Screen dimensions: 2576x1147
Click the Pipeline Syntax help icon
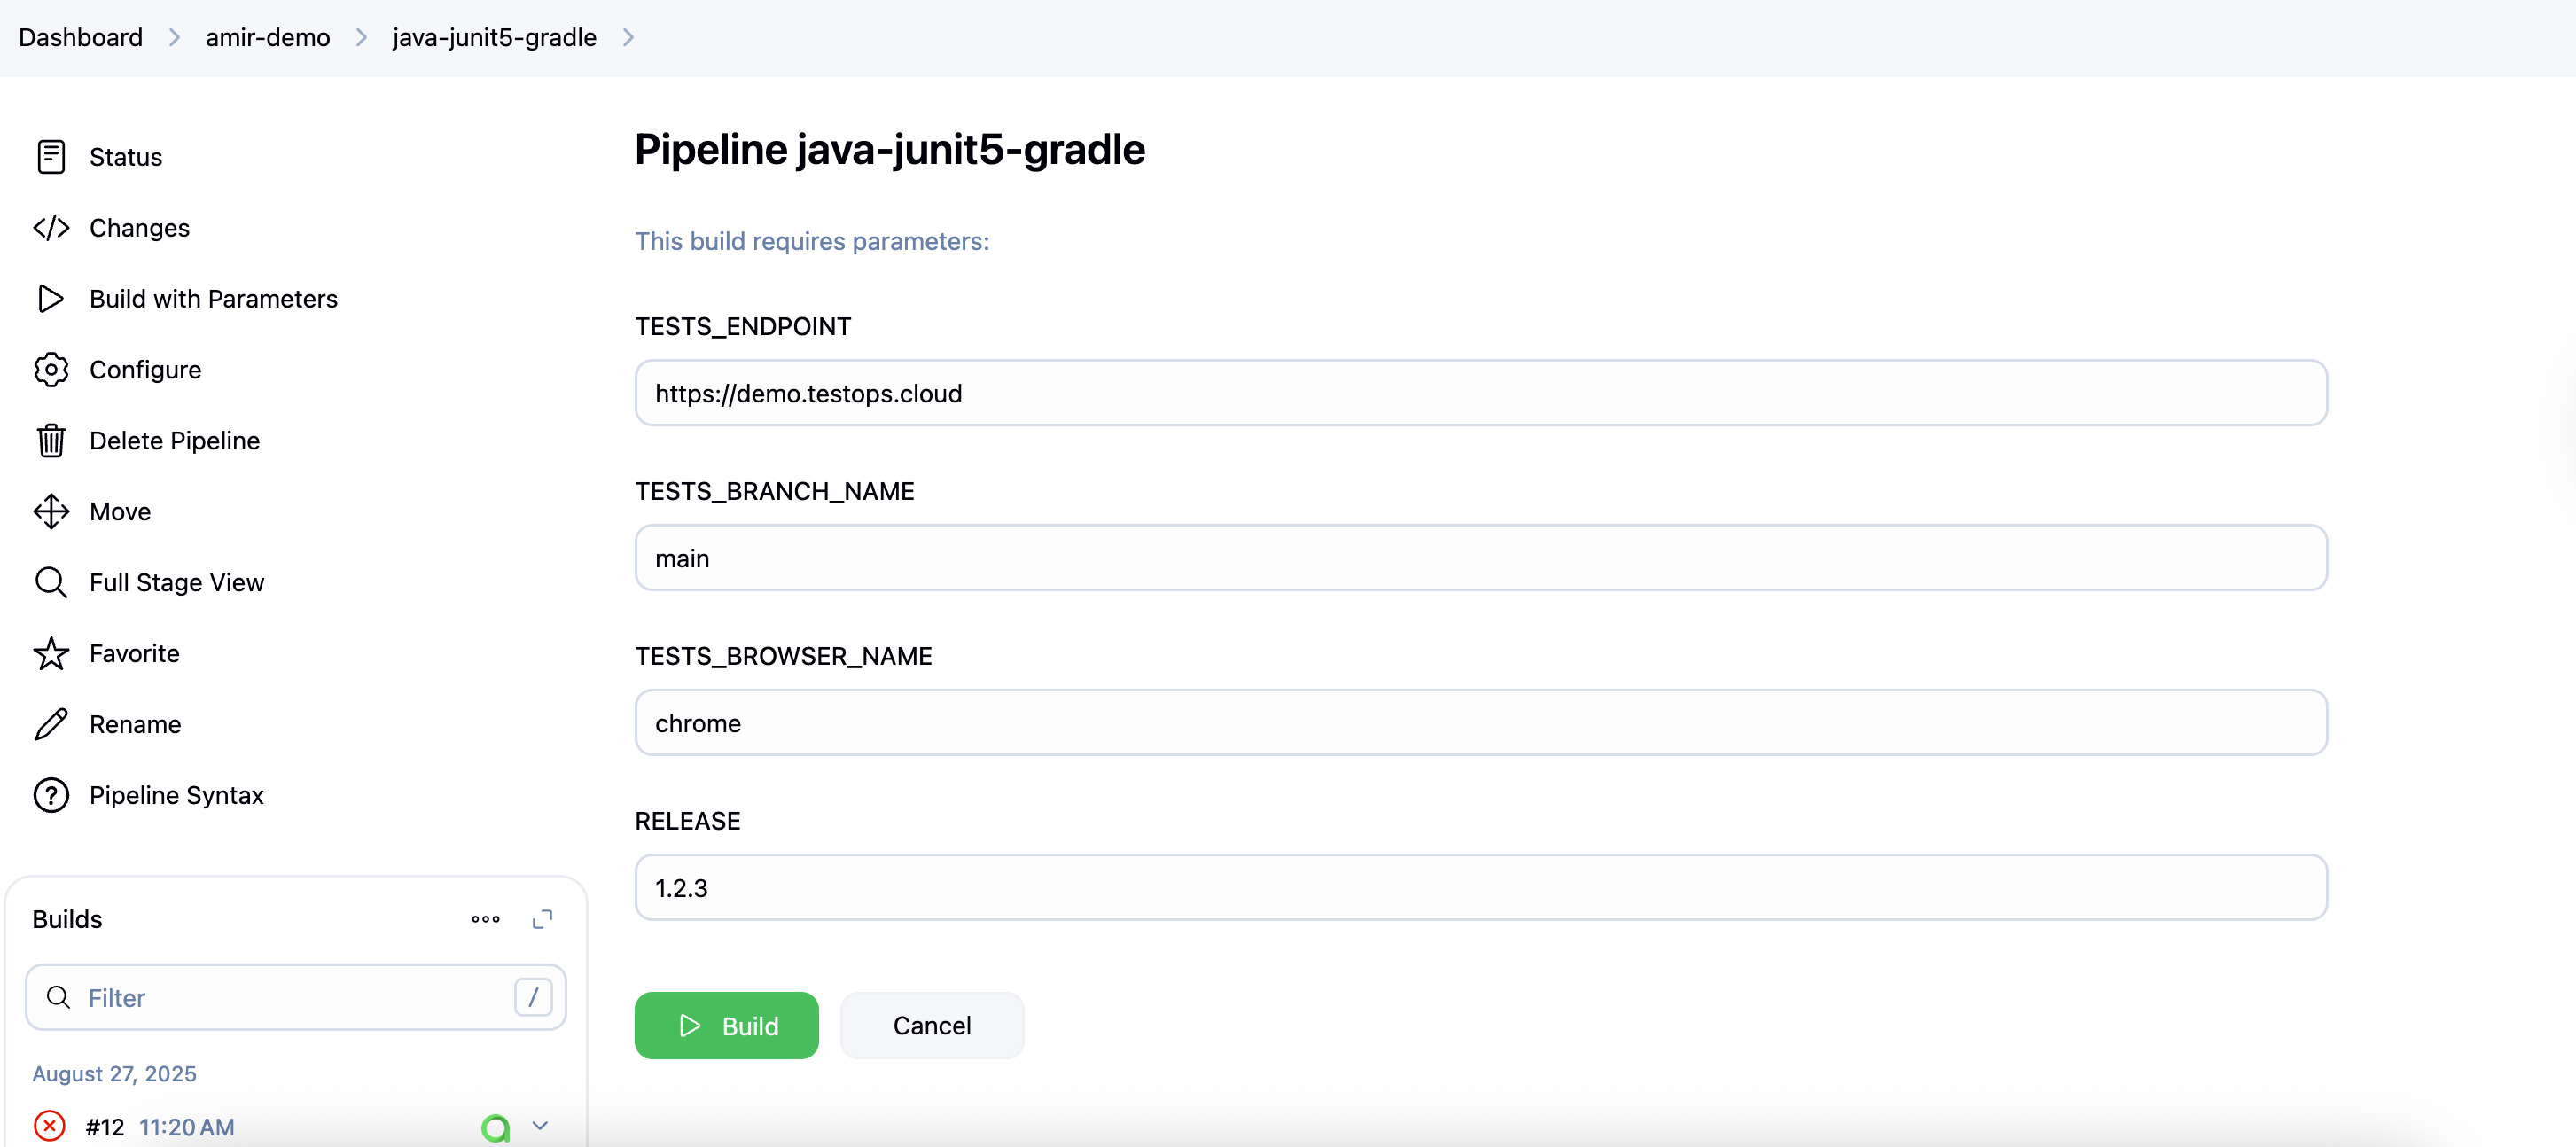click(51, 795)
